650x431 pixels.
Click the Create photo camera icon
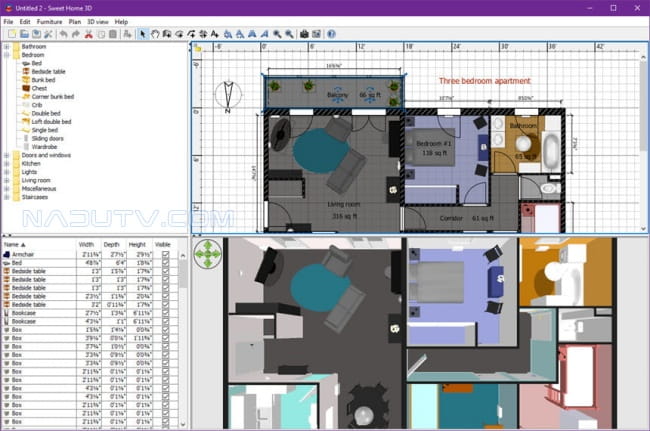click(304, 34)
